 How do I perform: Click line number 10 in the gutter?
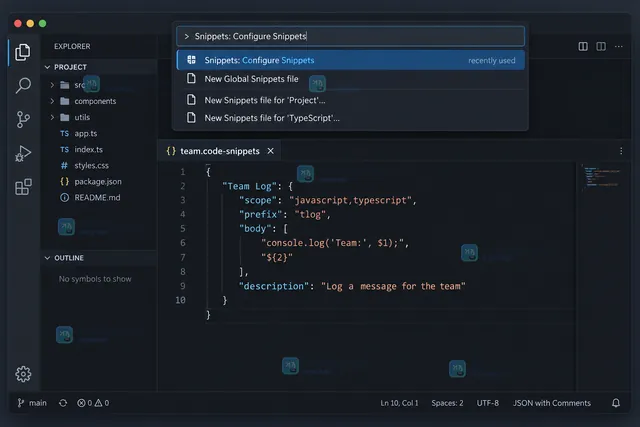(x=180, y=300)
